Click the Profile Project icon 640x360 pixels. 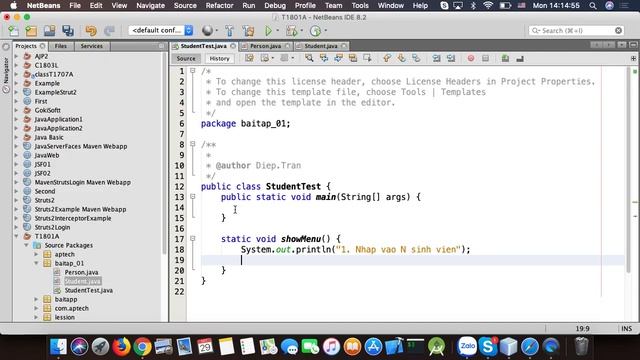point(315,31)
